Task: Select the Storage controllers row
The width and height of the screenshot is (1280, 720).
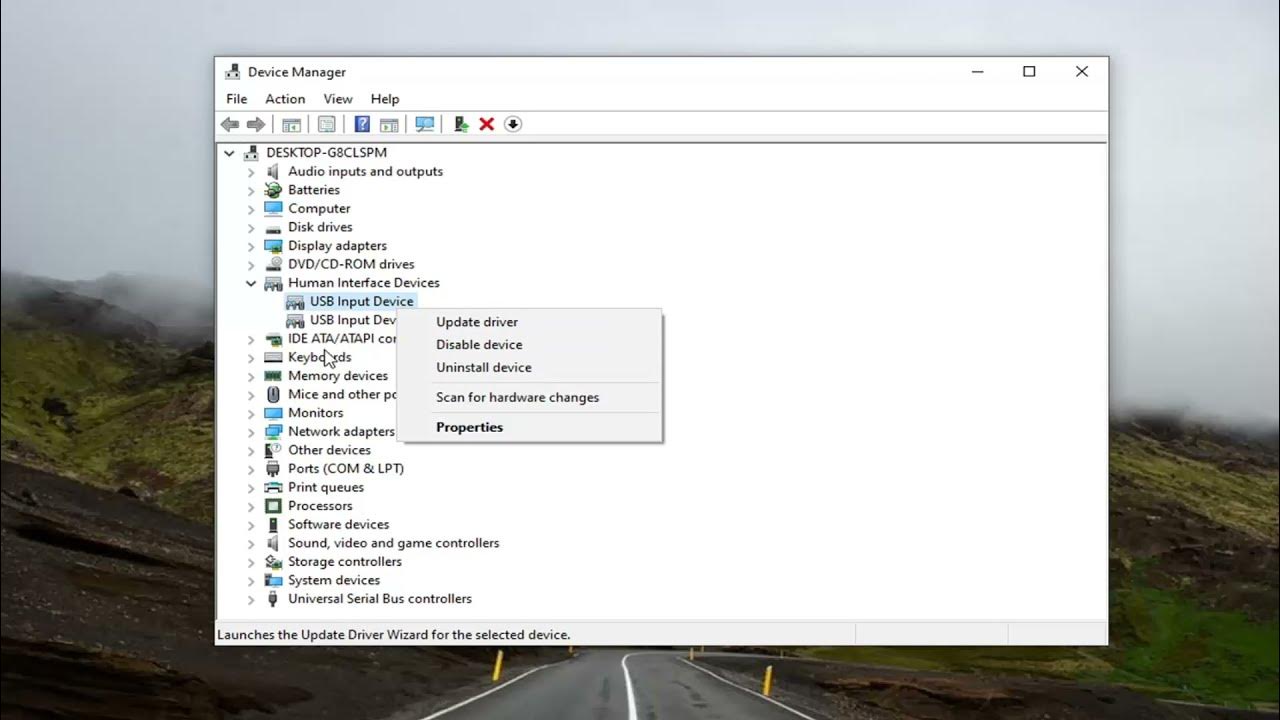Action: (x=345, y=562)
